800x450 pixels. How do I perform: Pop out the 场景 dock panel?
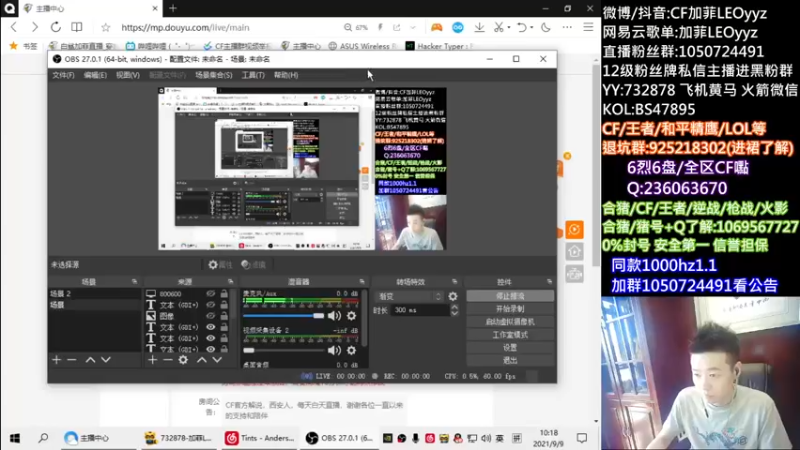(x=134, y=282)
